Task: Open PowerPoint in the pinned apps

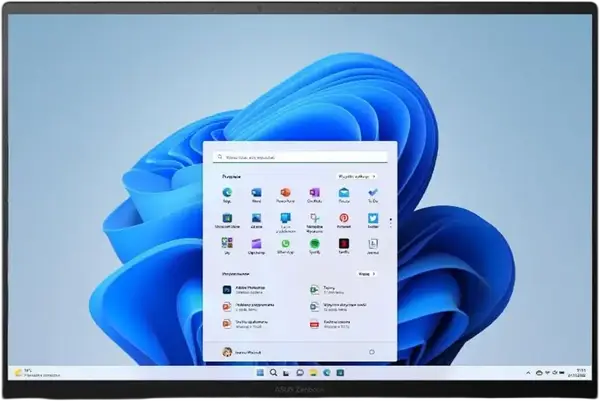Action: 285,193
